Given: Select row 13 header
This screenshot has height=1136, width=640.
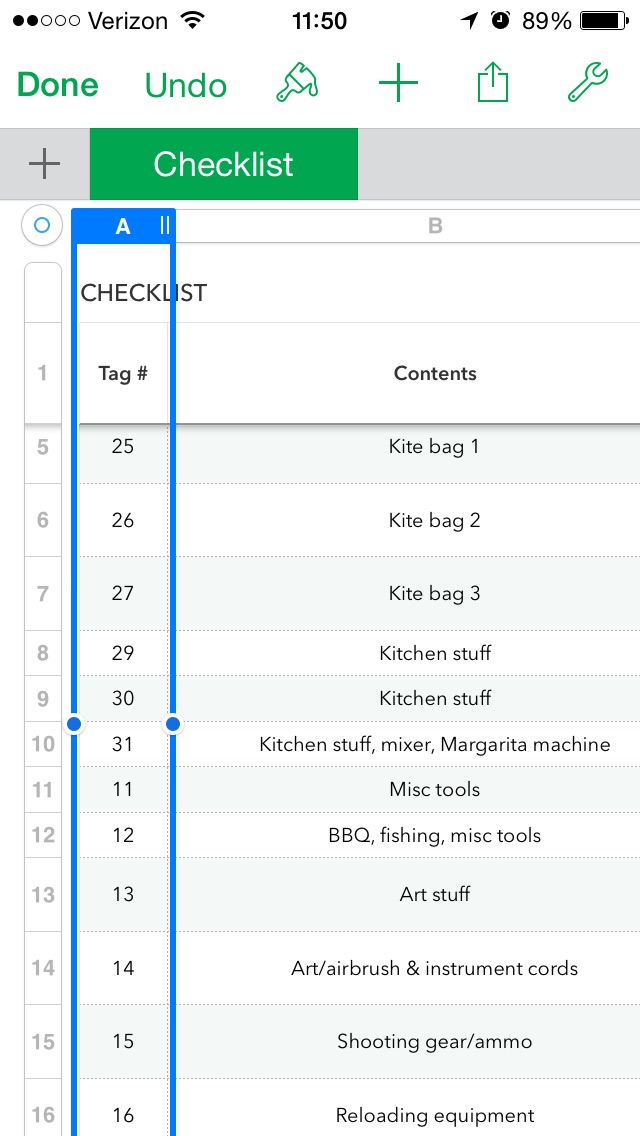Looking at the screenshot, I should (x=43, y=895).
